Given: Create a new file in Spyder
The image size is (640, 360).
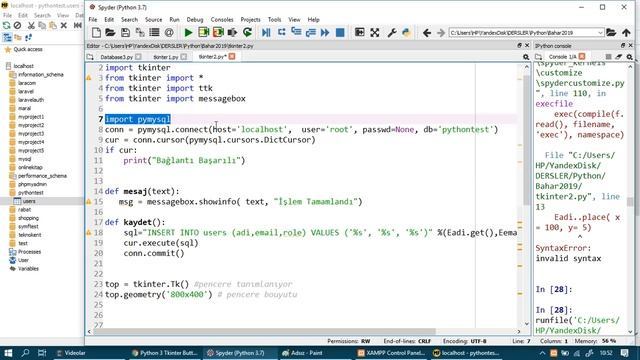Looking at the screenshot, I should [96, 33].
